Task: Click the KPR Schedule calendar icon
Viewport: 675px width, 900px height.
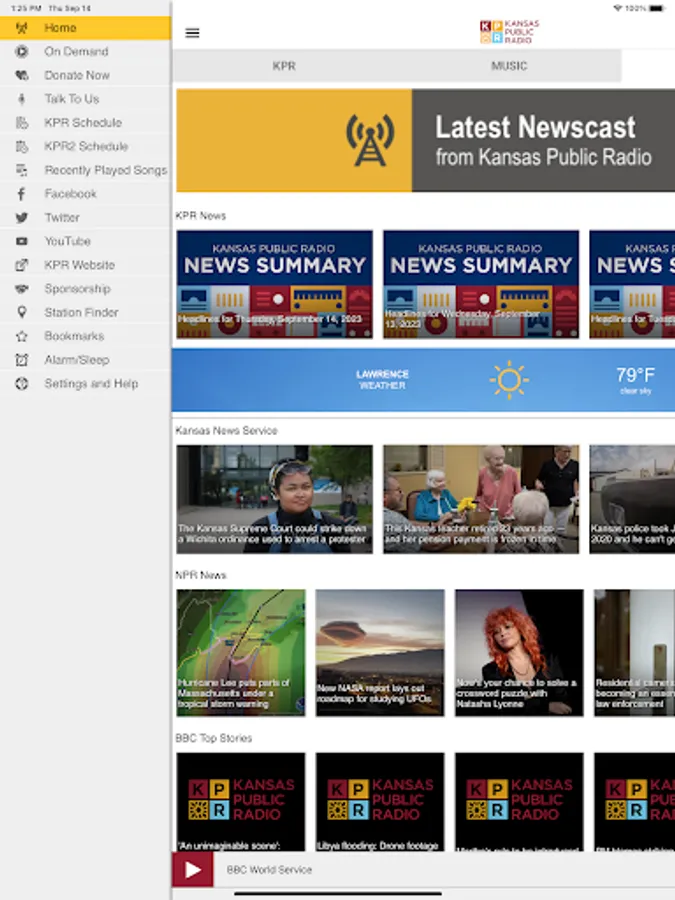Action: point(22,123)
